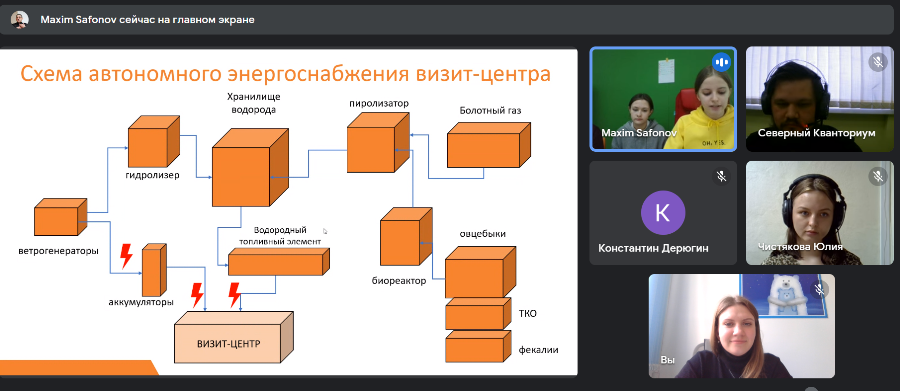Click the Хранилище водорода cube in the diagram
Image resolution: width=900 pixels, height=391 pixels.
click(250, 168)
